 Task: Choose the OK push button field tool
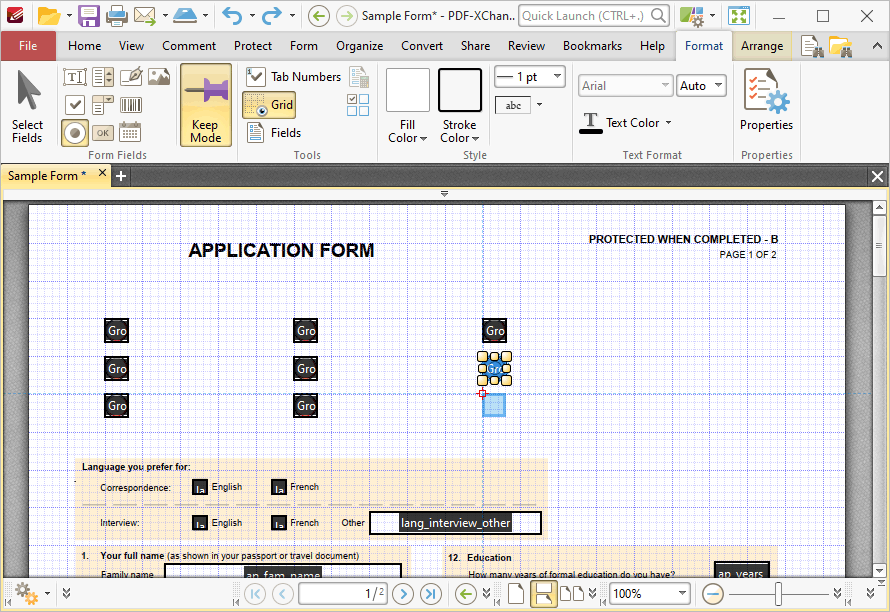tap(103, 133)
